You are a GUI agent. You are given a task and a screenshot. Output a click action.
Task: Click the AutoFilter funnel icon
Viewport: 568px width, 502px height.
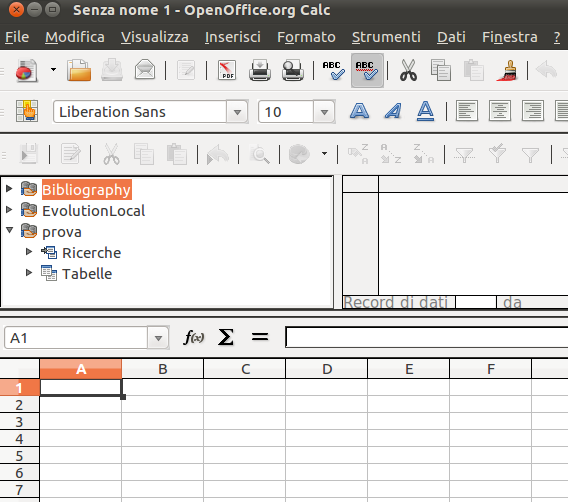tap(464, 154)
